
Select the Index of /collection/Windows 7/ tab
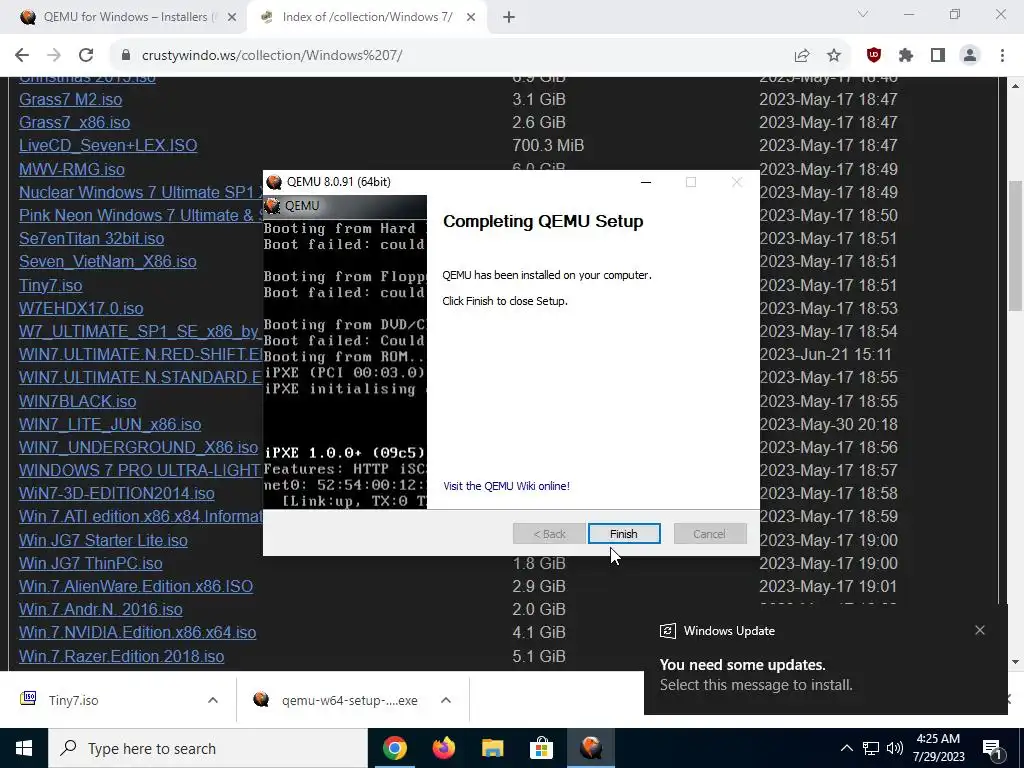368,17
